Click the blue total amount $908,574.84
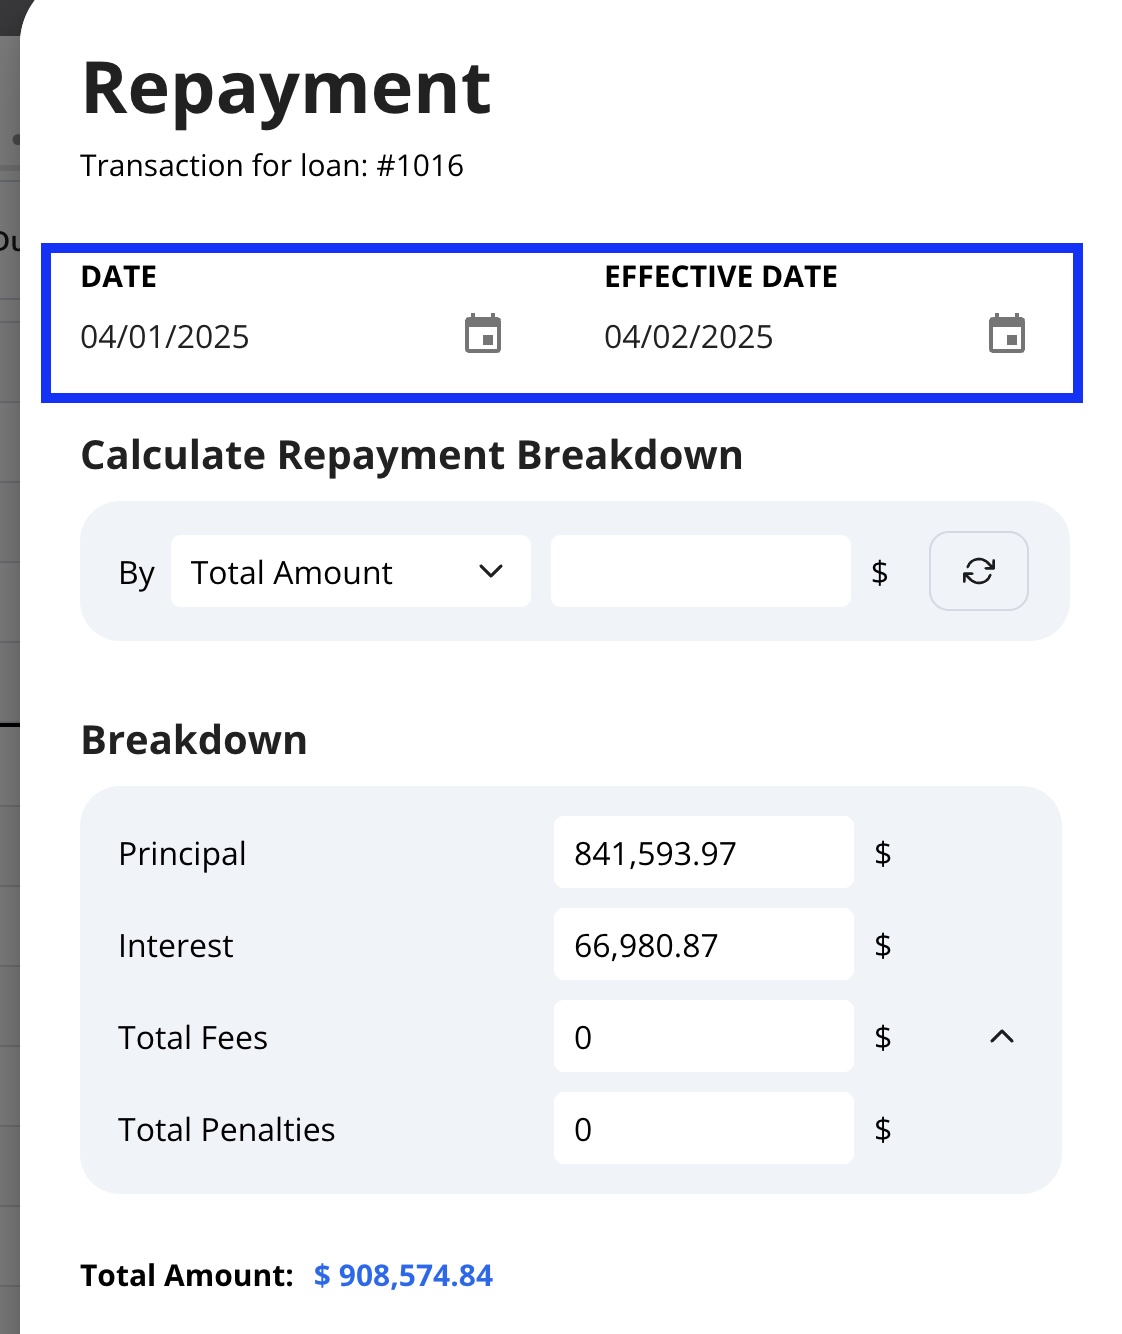 coord(403,1276)
